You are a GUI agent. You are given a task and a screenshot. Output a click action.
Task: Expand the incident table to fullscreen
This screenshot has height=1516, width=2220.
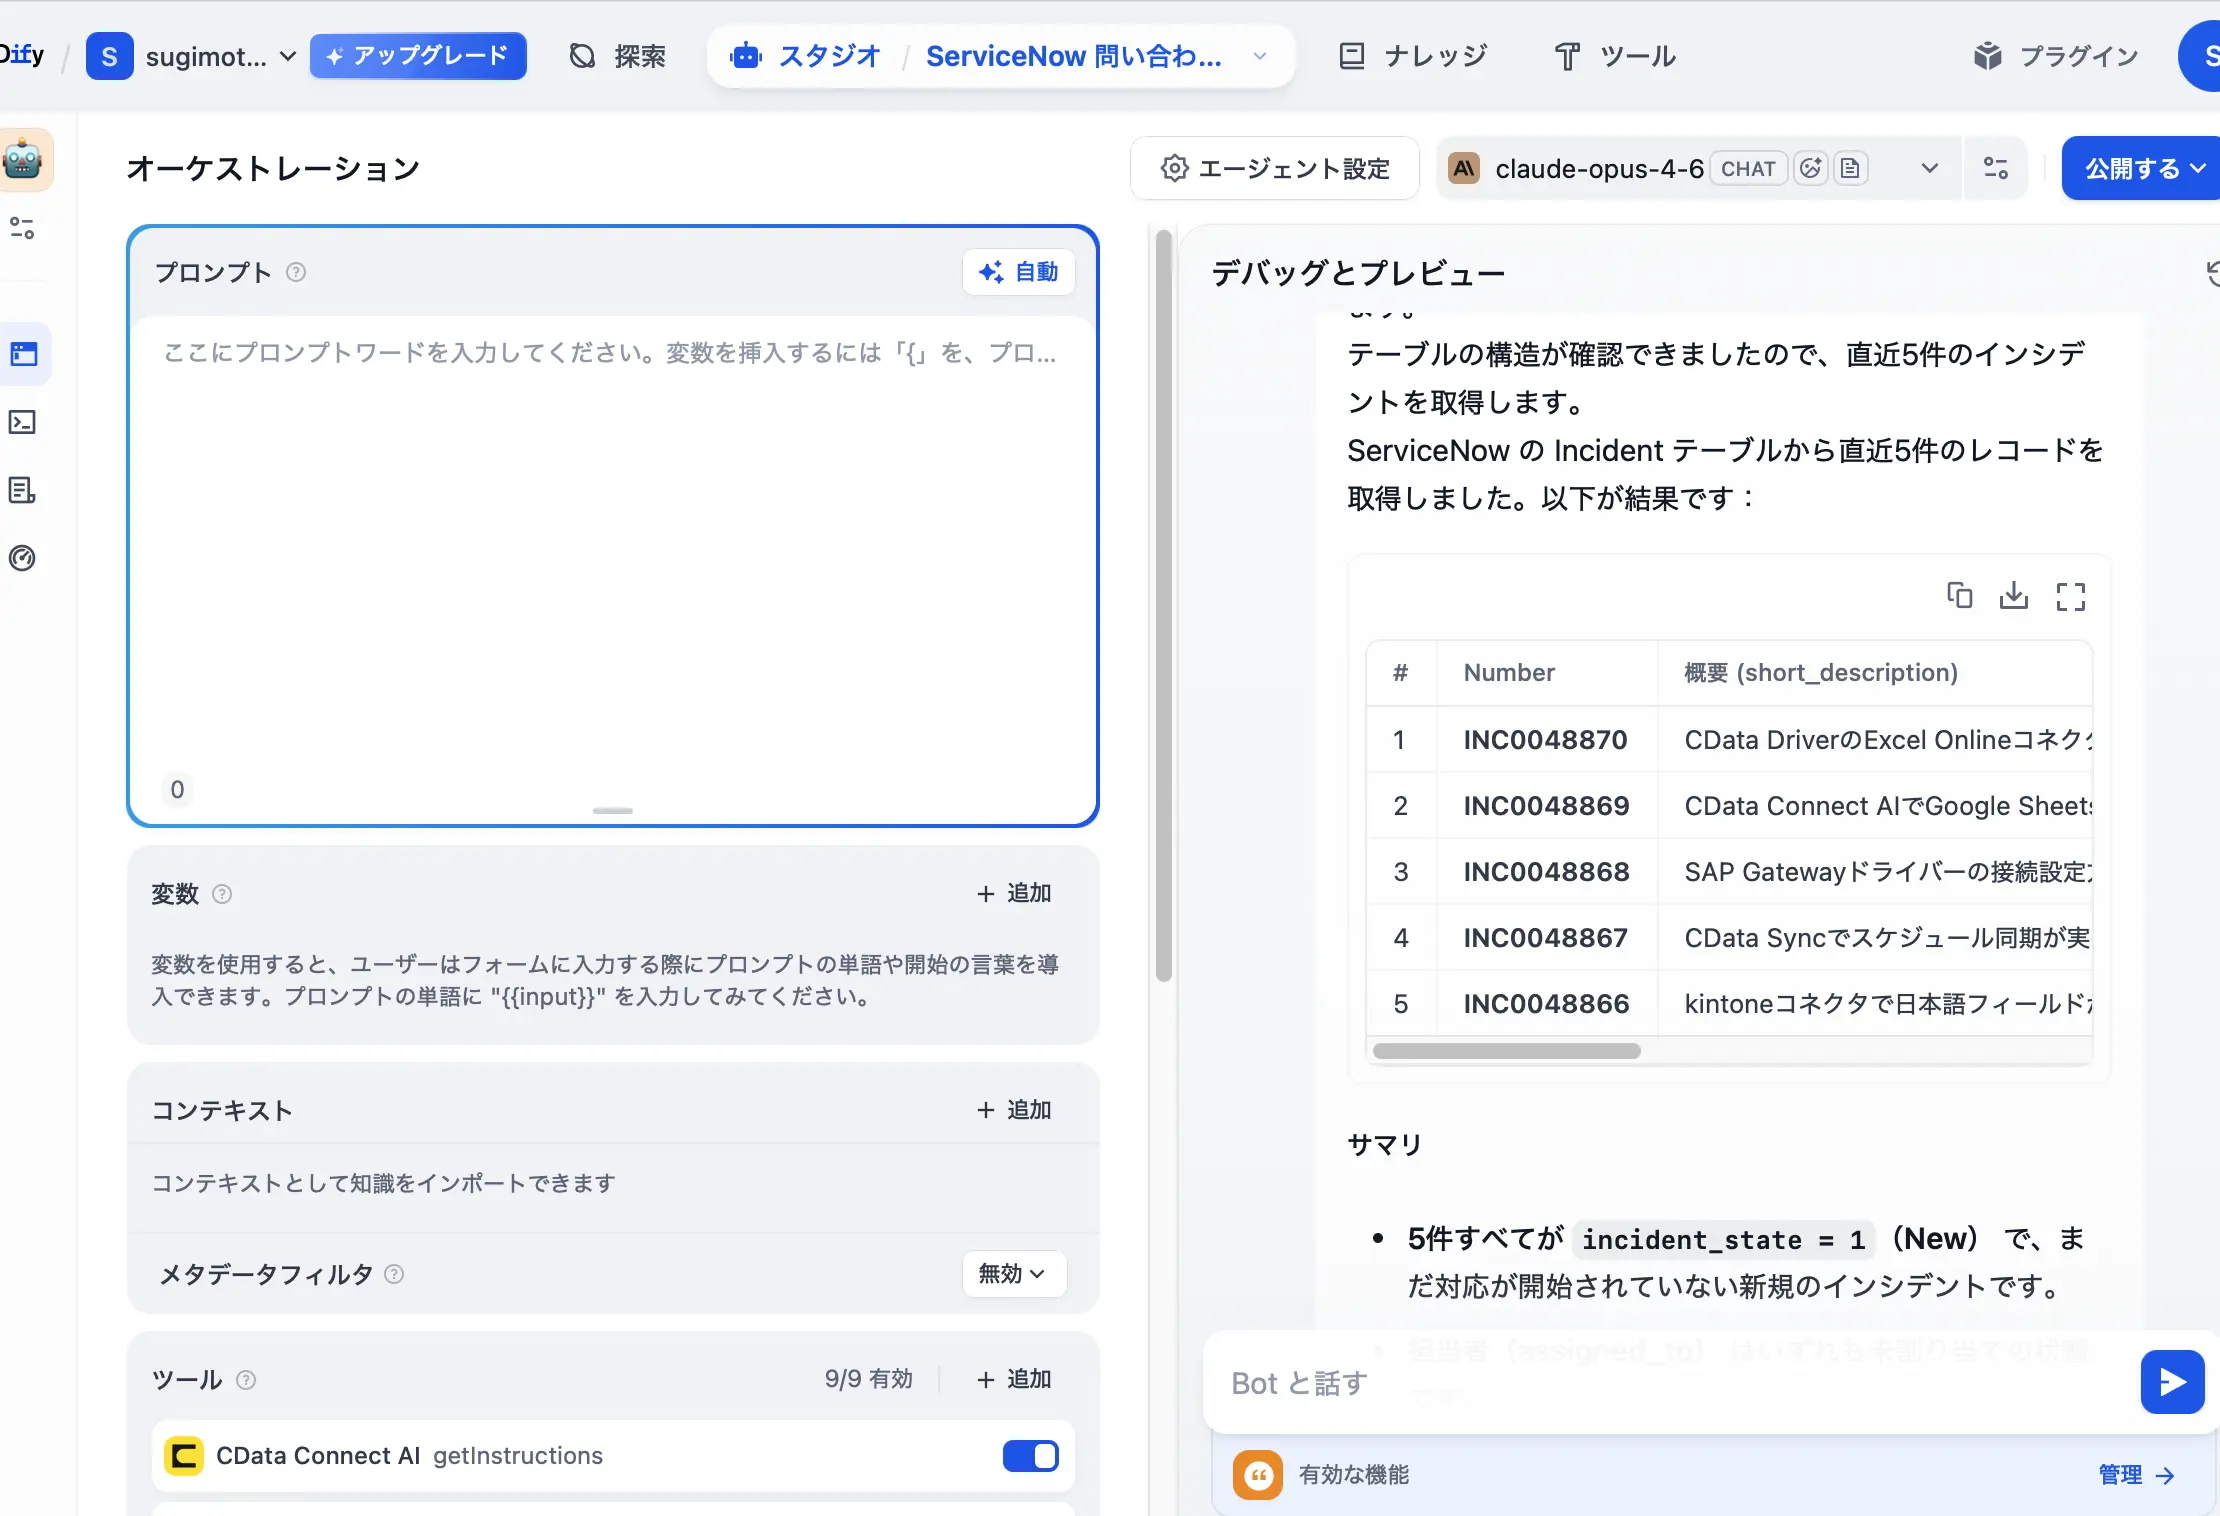pyautogui.click(x=2070, y=596)
